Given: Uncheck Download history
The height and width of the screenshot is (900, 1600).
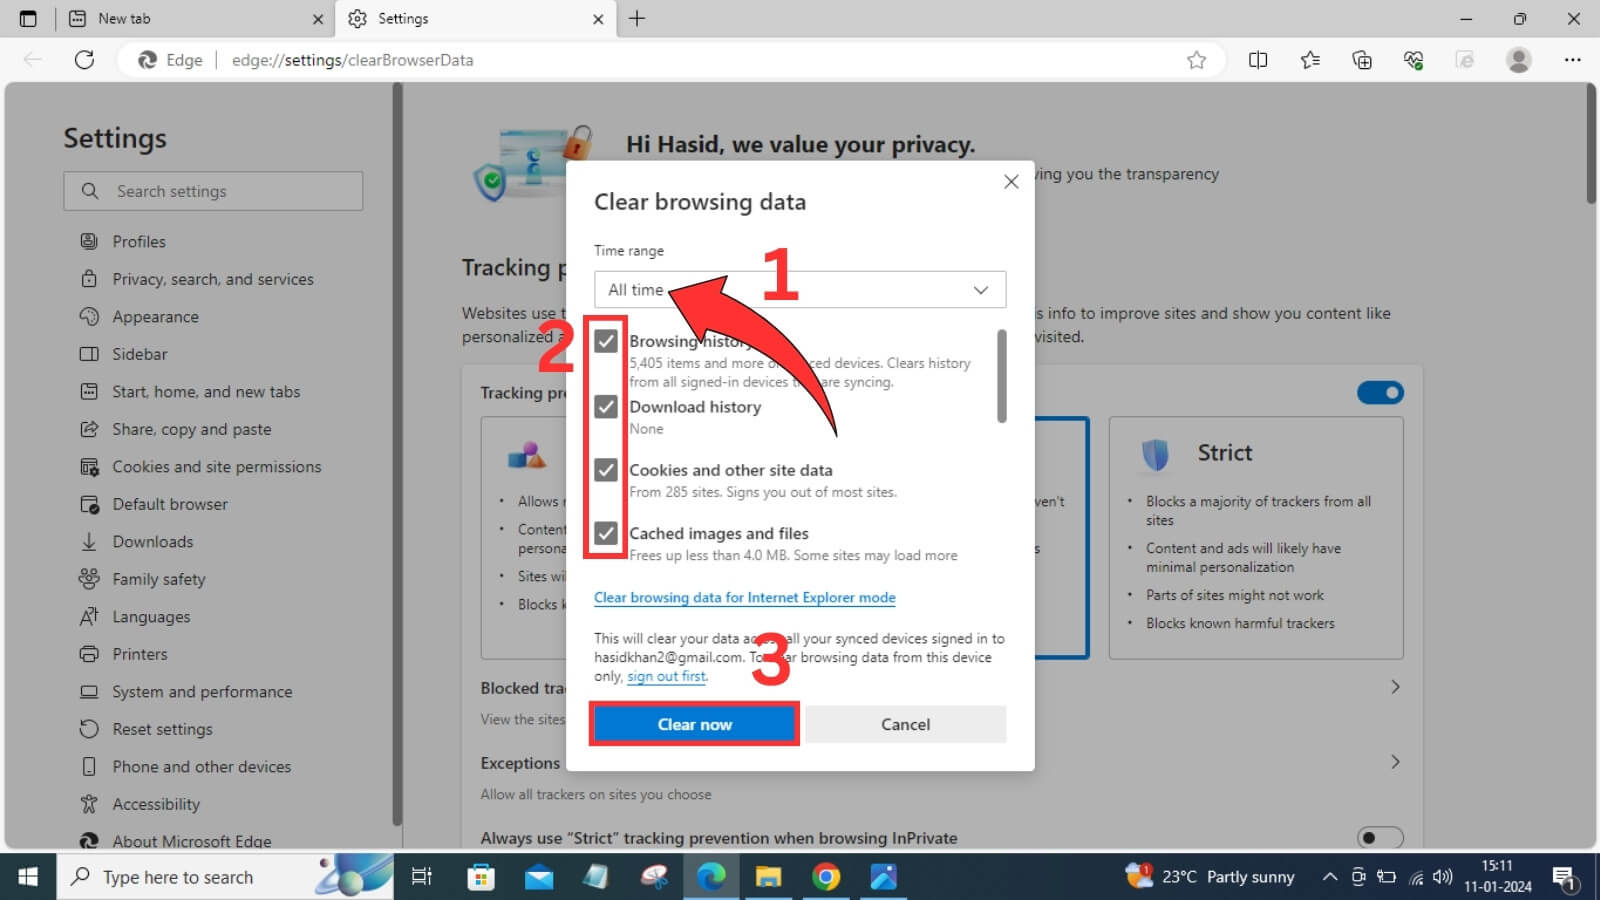Looking at the screenshot, I should point(605,406).
